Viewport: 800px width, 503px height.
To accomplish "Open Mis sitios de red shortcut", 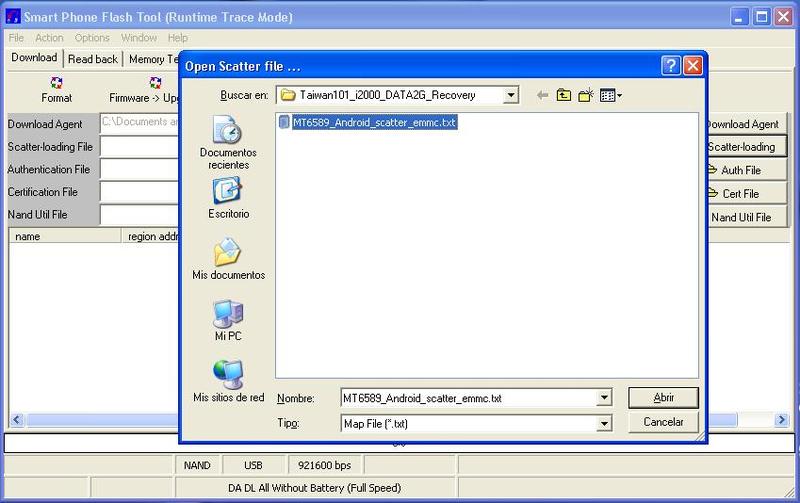I will coord(228,382).
